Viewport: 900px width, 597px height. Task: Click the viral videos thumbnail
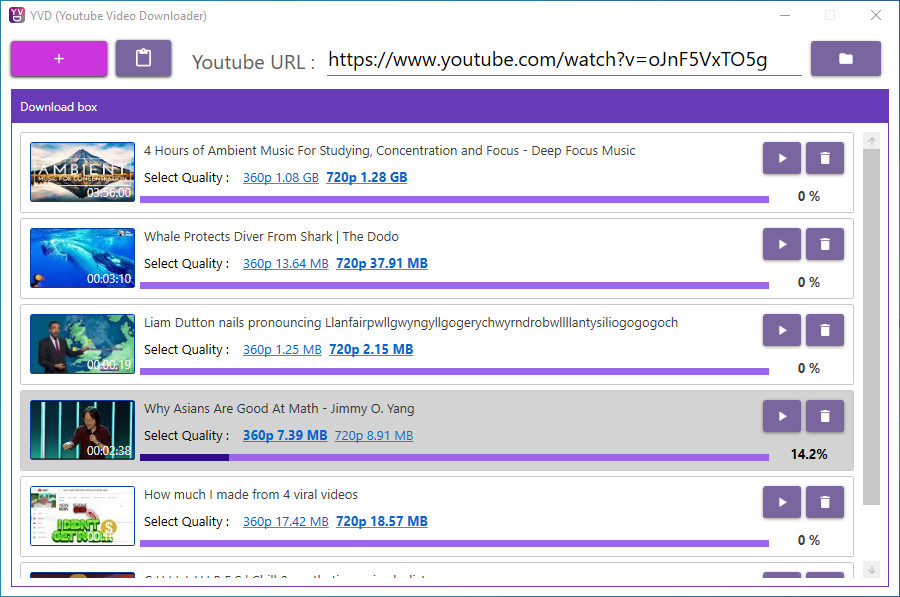[83, 517]
